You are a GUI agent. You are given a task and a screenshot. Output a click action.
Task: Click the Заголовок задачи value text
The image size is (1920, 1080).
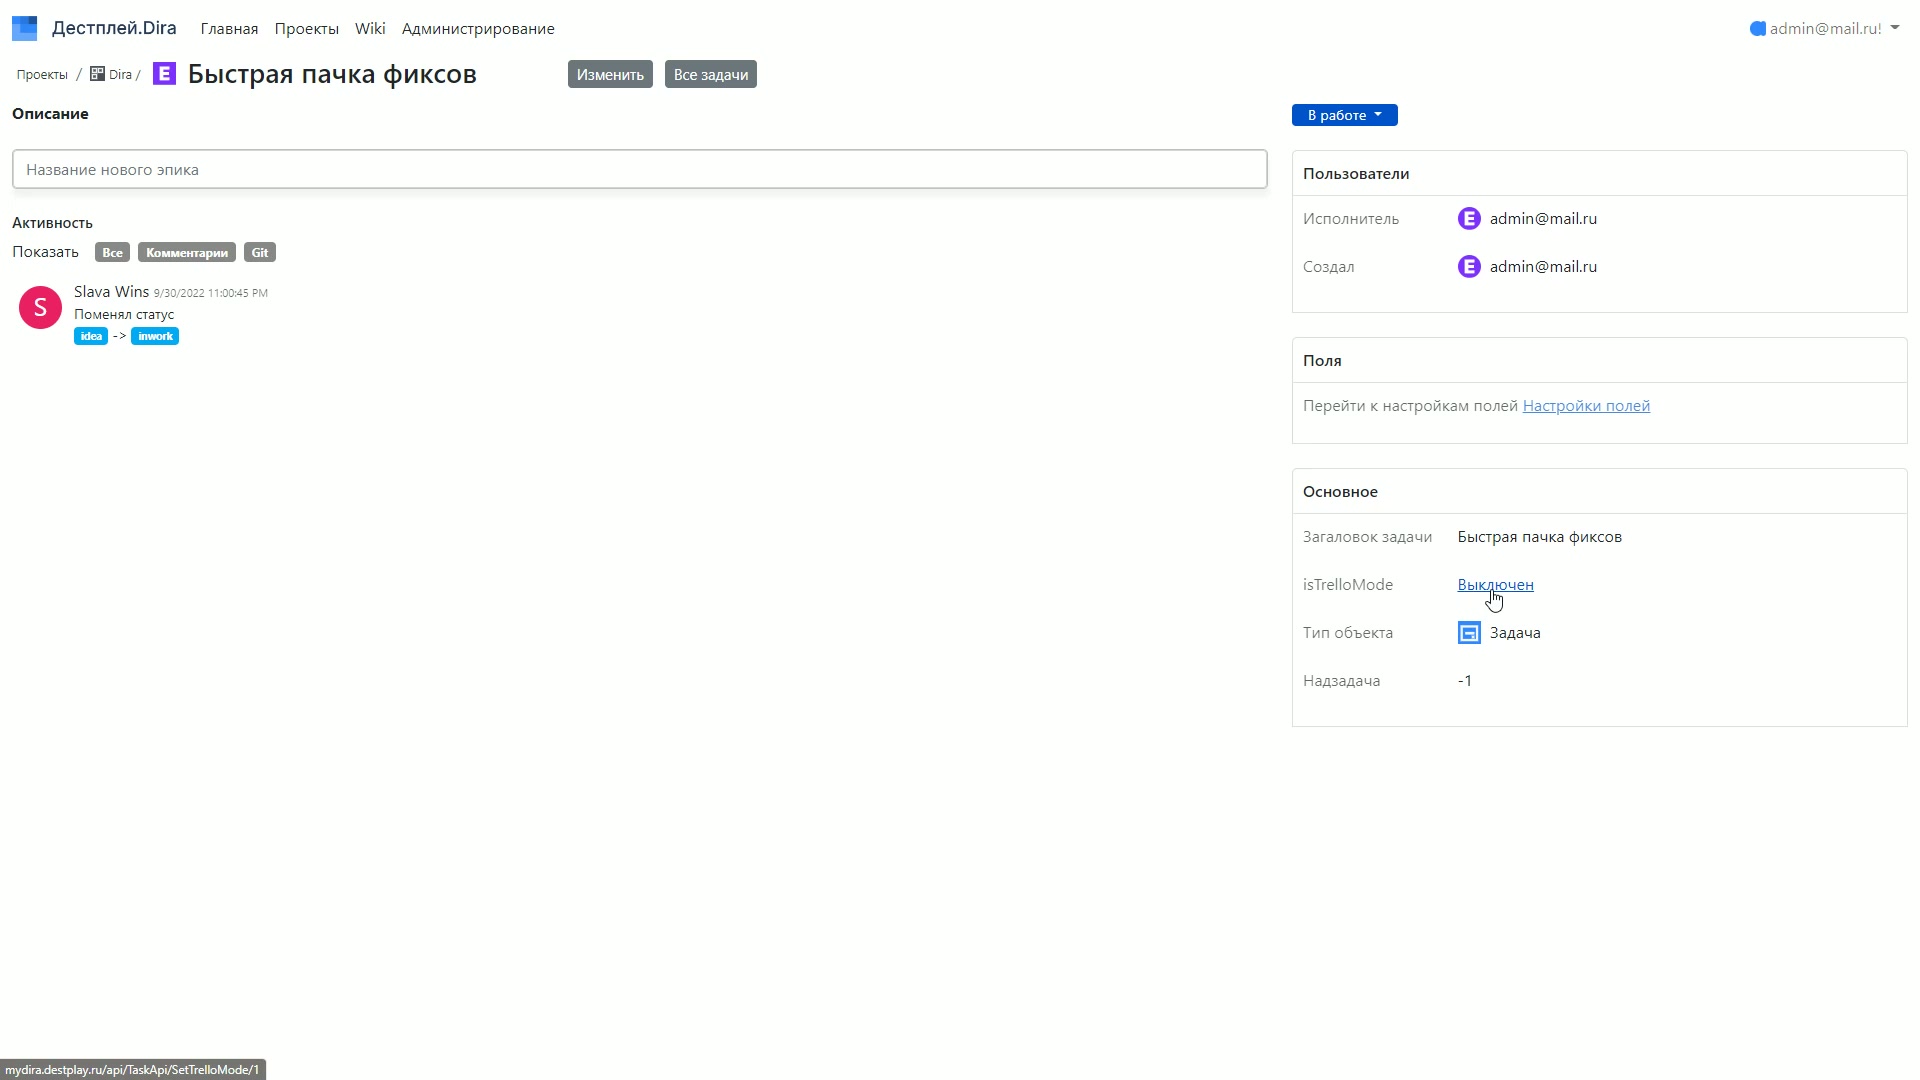(1539, 537)
